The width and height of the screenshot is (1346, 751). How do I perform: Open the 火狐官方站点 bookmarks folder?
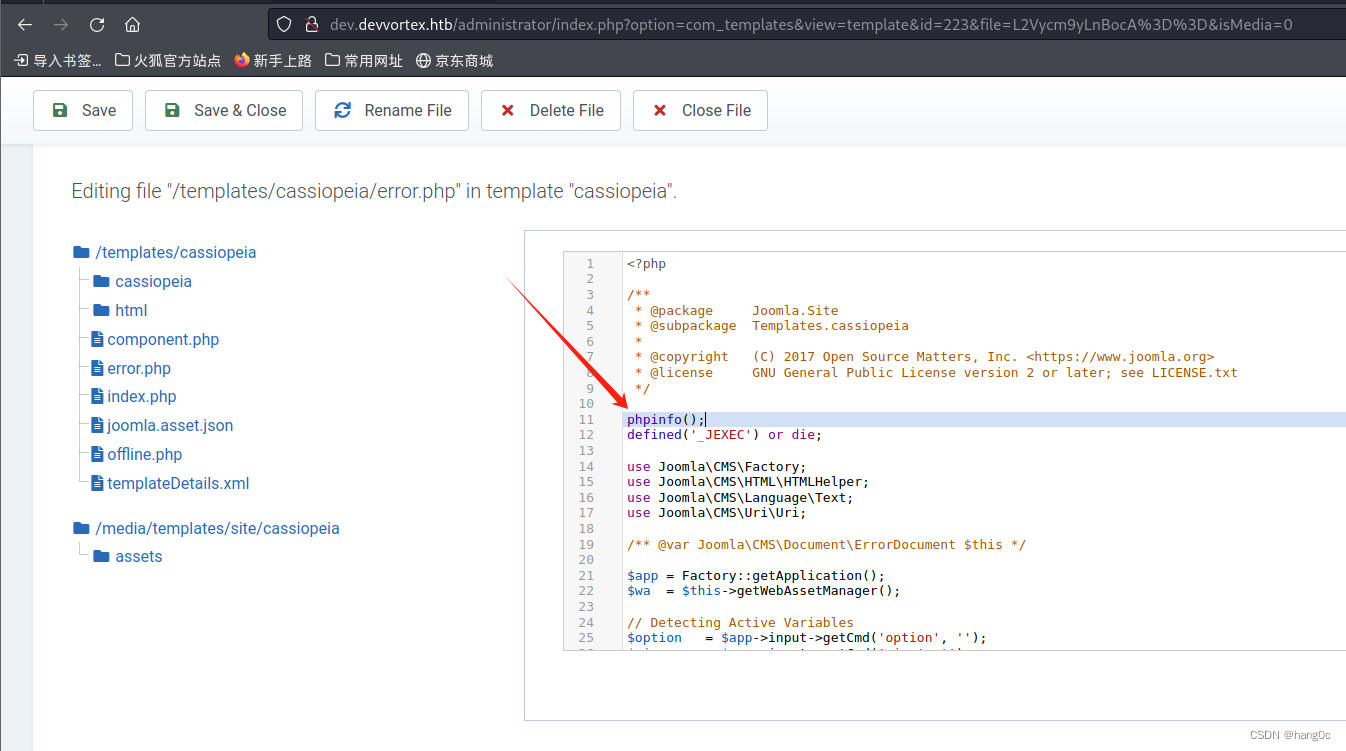[168, 61]
